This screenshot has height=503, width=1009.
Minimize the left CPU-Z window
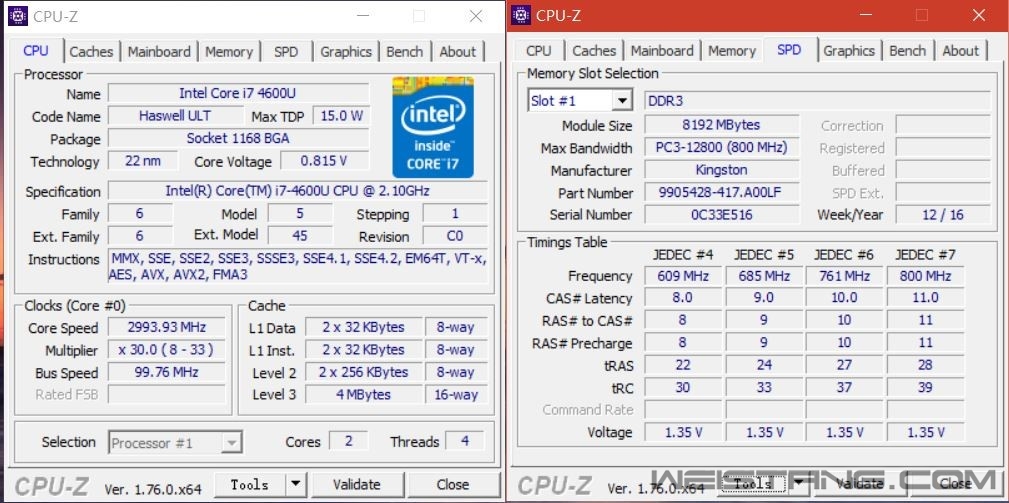[364, 16]
